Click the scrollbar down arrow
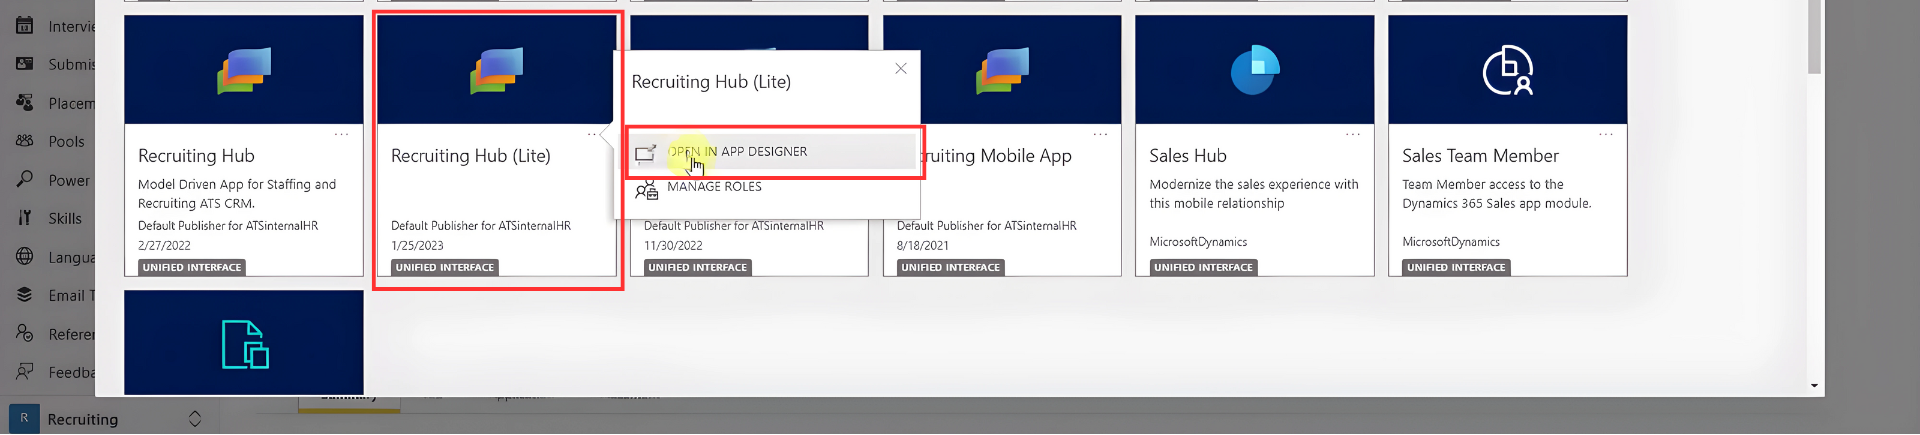 [1814, 386]
